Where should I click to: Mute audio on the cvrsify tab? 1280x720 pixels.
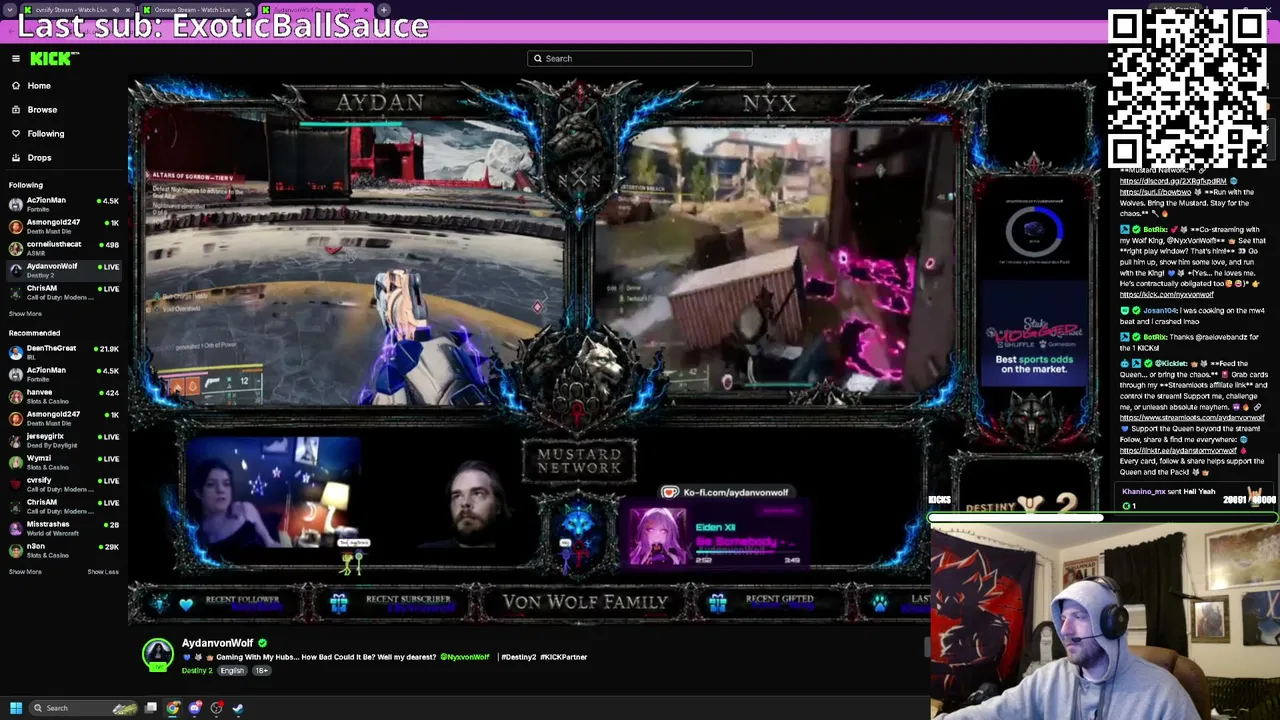click(x=116, y=10)
